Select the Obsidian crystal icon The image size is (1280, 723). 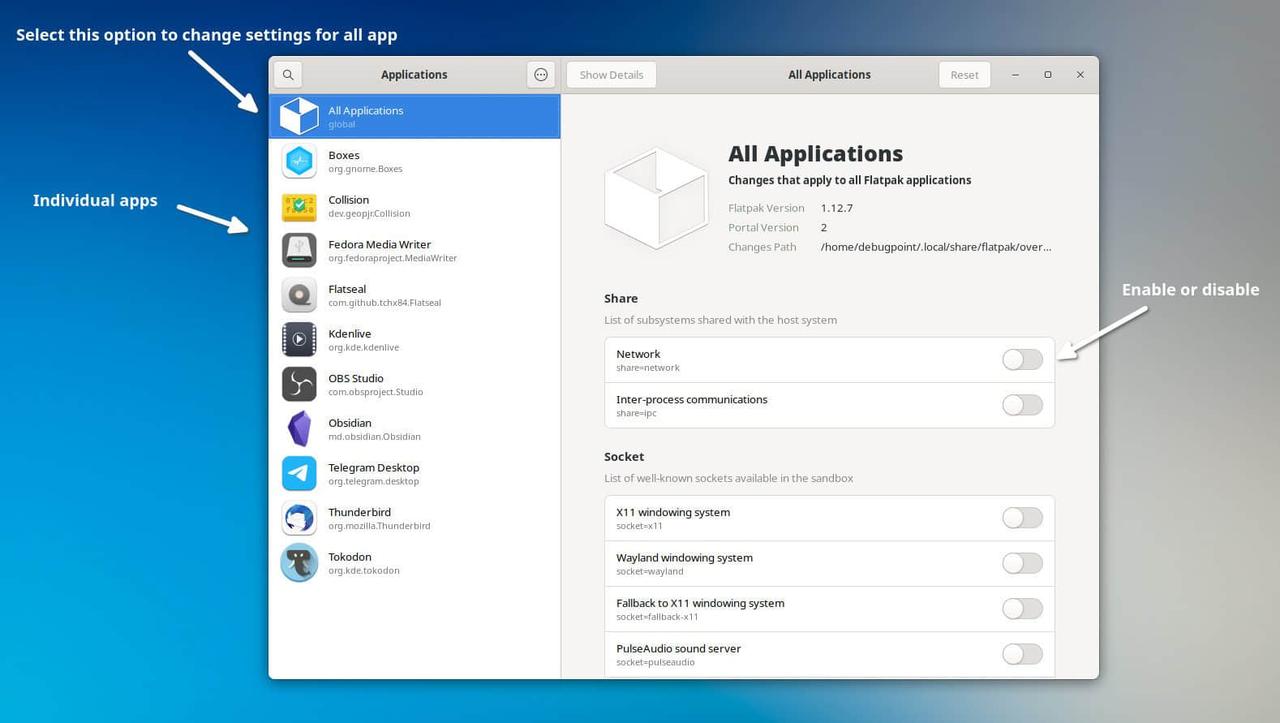pos(299,429)
